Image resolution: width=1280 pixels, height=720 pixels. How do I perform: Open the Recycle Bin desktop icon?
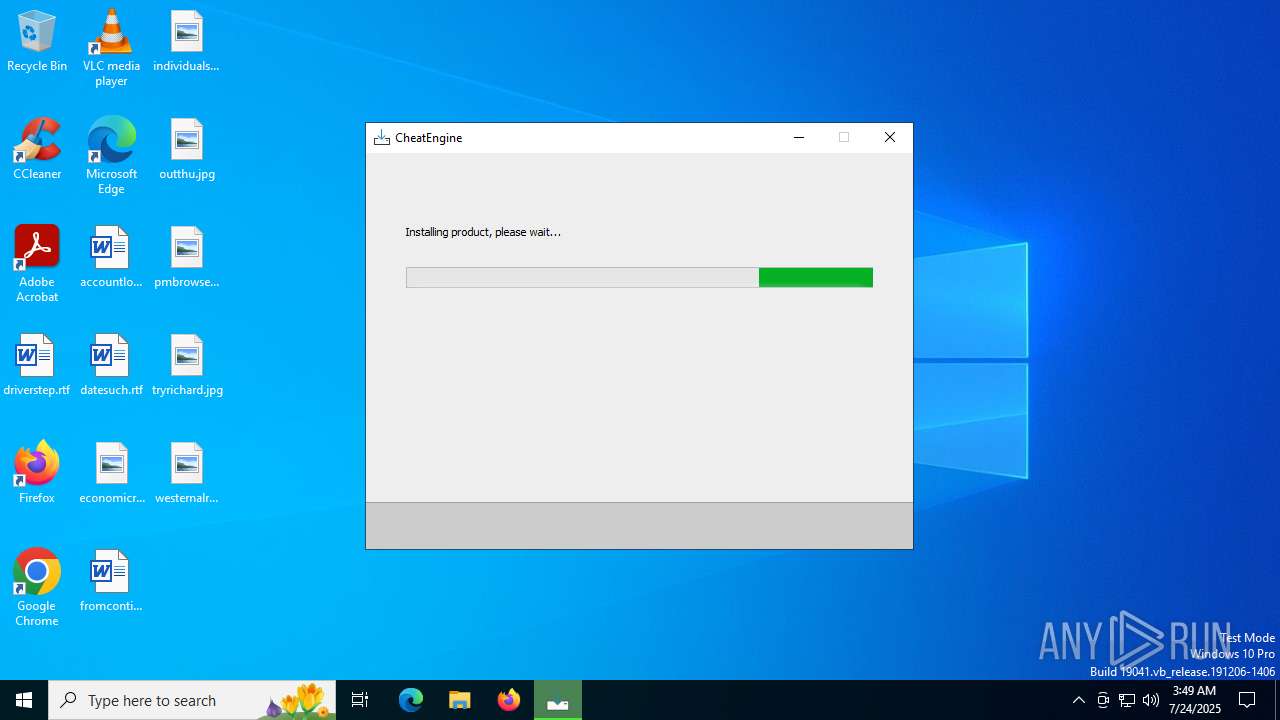(x=37, y=40)
